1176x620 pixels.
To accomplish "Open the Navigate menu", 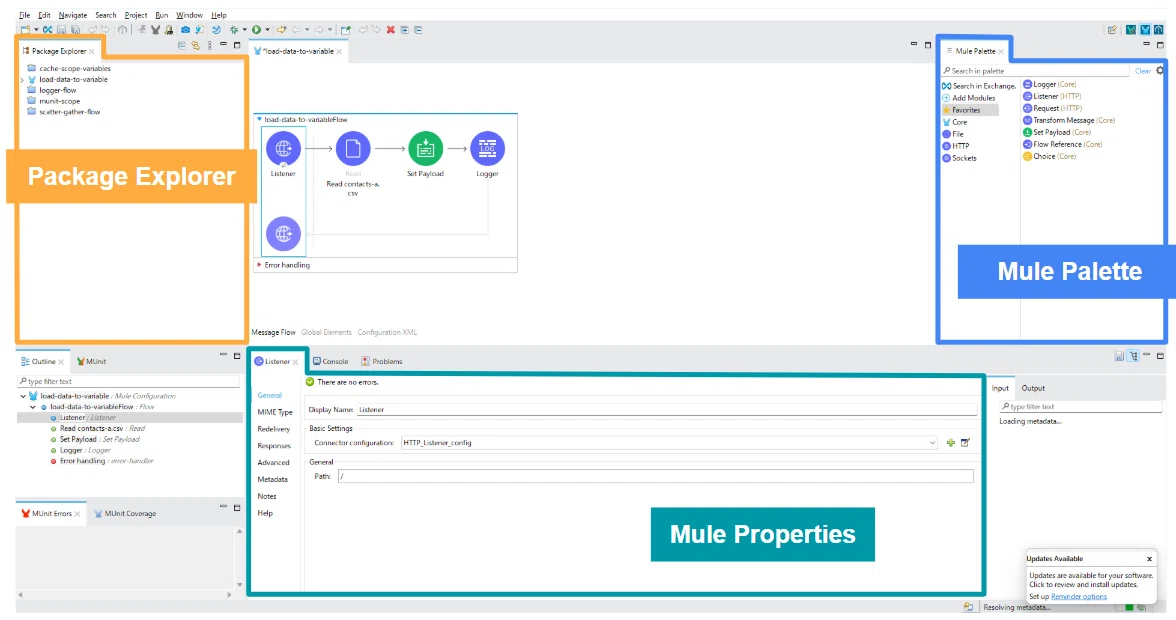I will point(73,15).
